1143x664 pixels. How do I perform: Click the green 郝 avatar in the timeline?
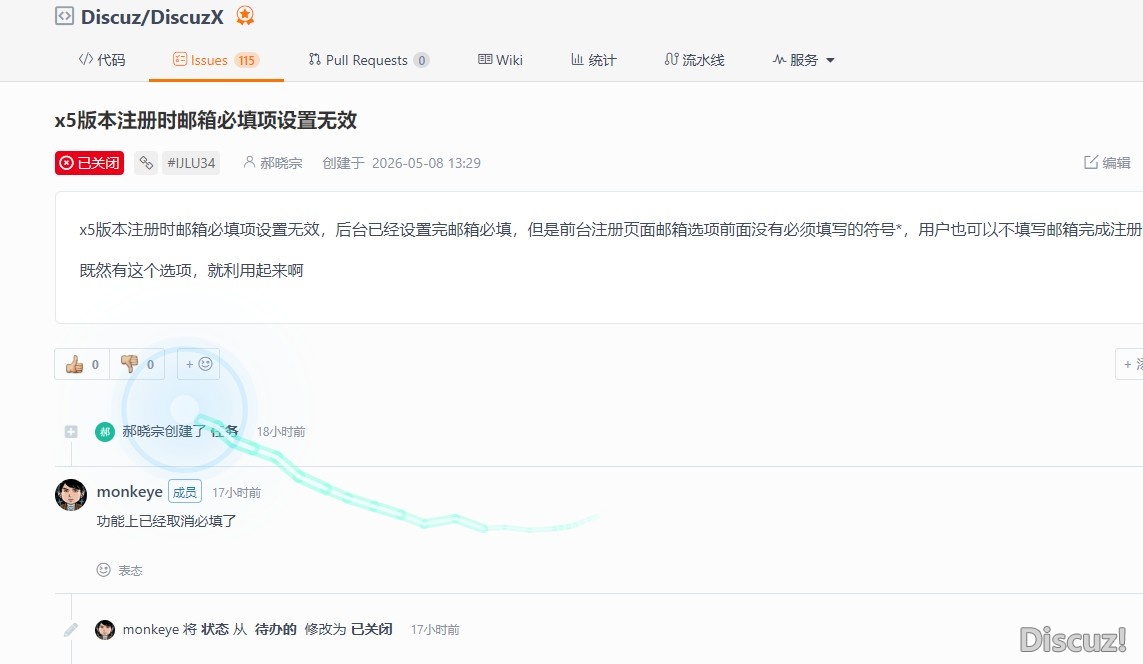(105, 431)
